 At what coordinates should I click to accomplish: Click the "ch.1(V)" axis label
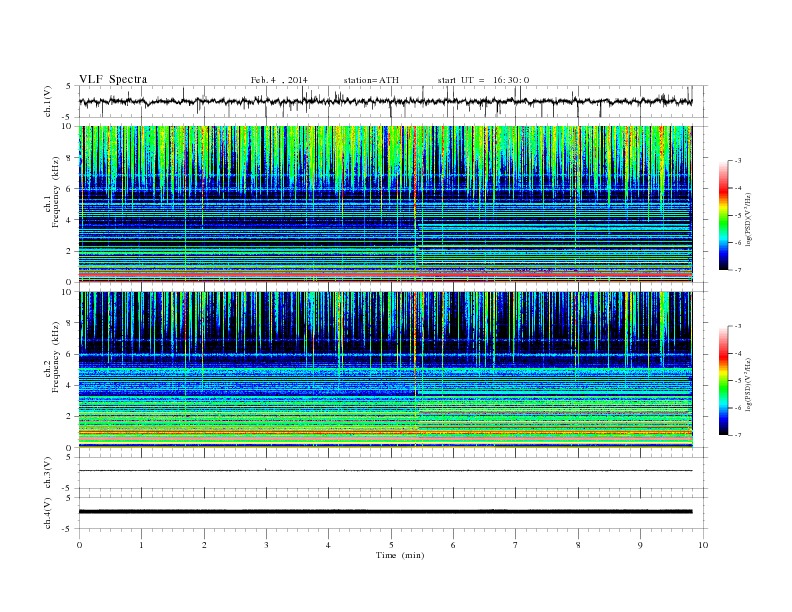point(48,101)
